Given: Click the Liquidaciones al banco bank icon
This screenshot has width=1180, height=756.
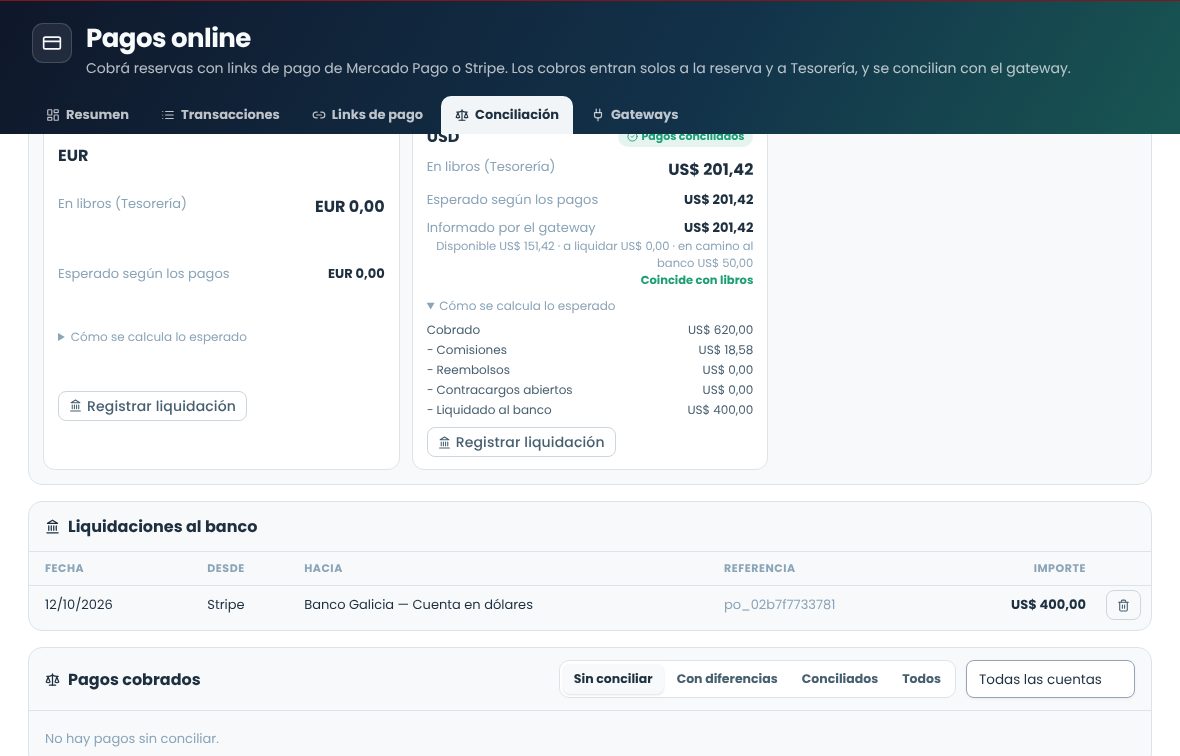Looking at the screenshot, I should [x=52, y=527].
